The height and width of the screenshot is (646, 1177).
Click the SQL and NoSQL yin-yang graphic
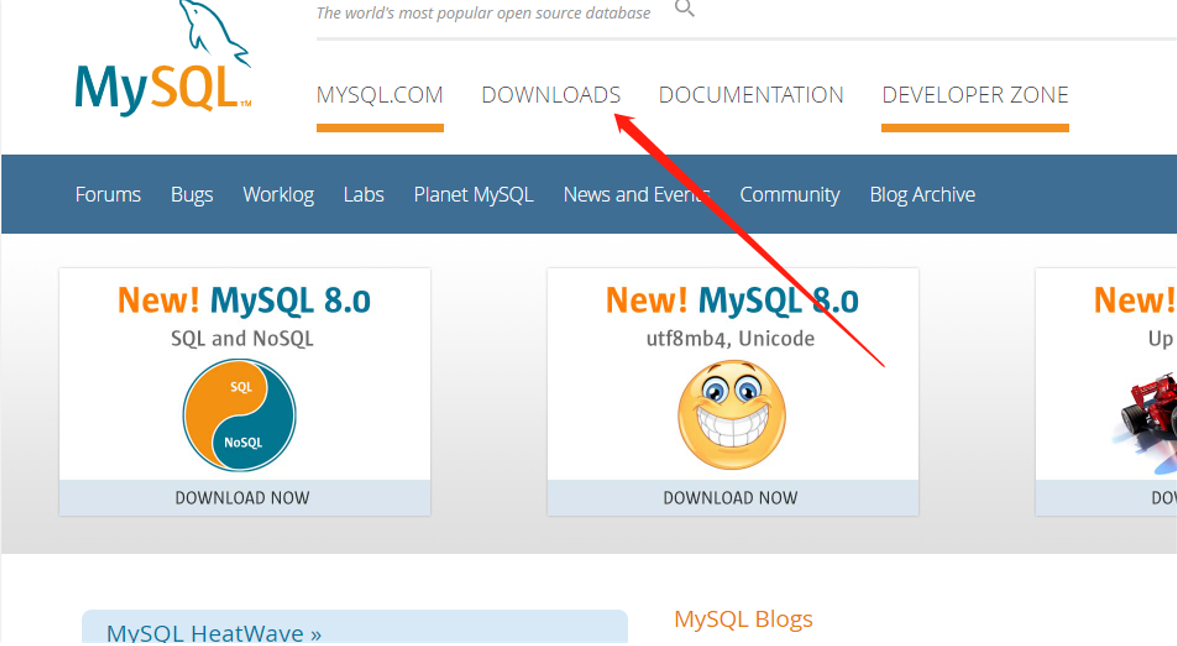(239, 415)
